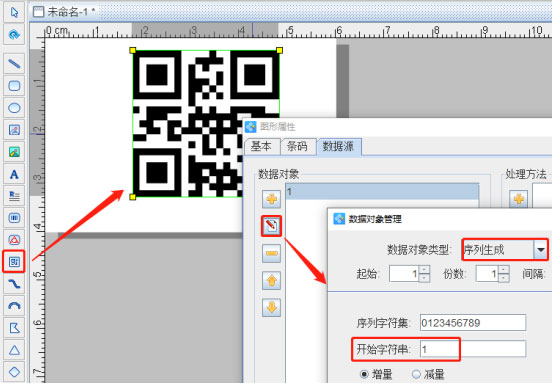Edit the selected data object

click(x=271, y=226)
